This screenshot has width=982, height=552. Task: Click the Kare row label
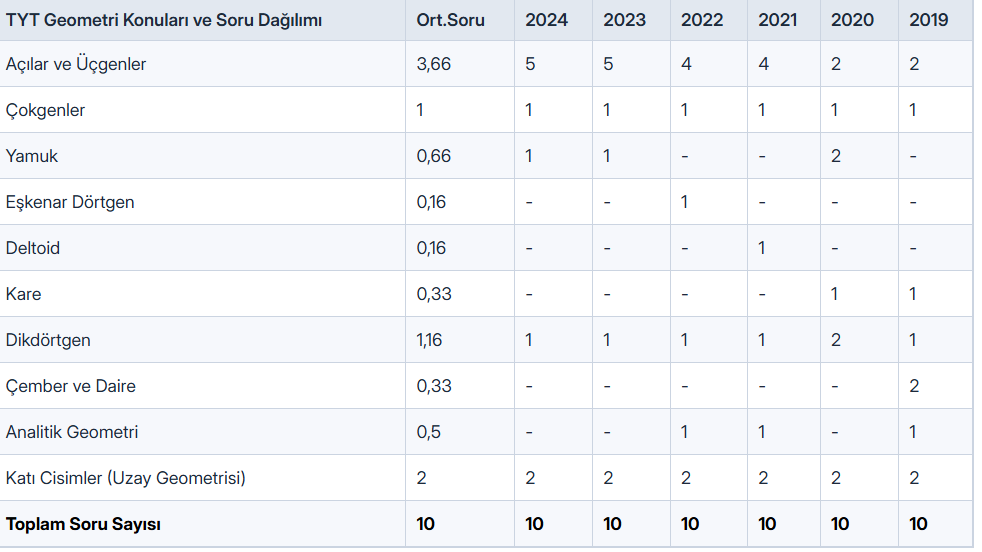pyautogui.click(x=23, y=294)
